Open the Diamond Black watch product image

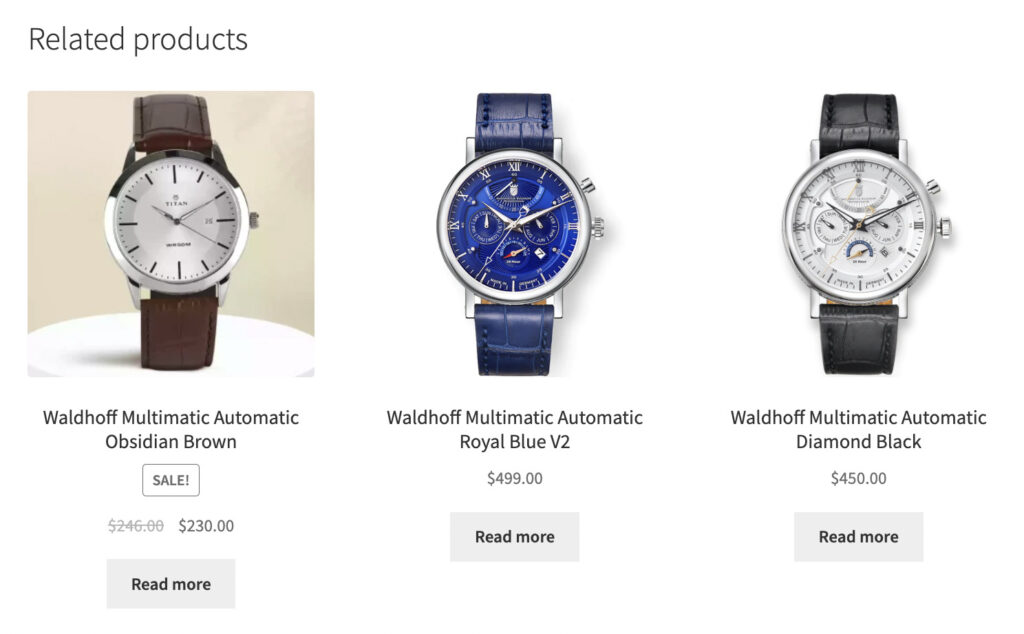[x=859, y=234]
